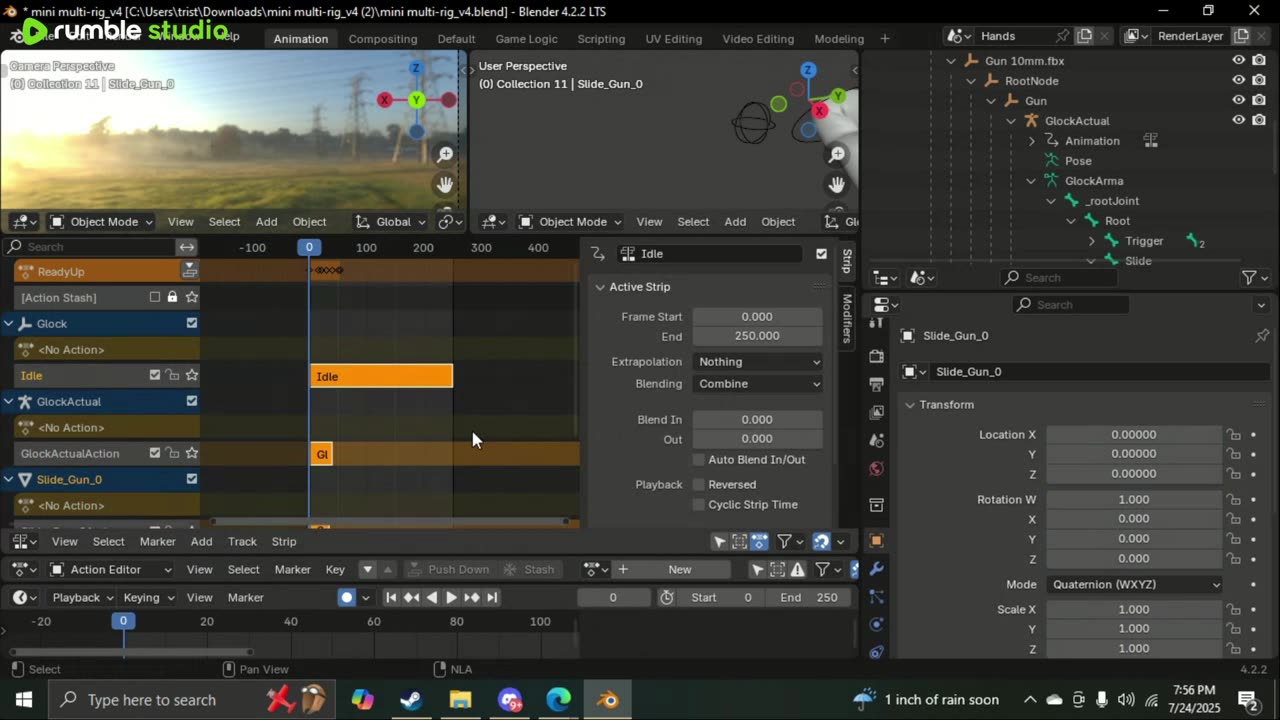Click the pan hand icon in the camera viewport
Screen dimensions: 1280x720
coord(445,185)
